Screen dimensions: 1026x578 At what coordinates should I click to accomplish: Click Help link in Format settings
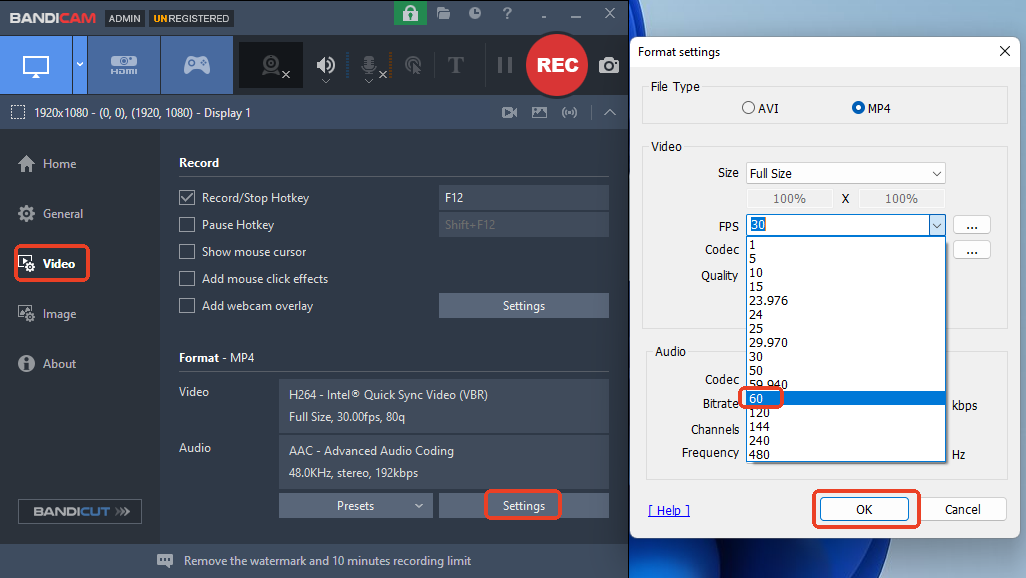pos(669,510)
